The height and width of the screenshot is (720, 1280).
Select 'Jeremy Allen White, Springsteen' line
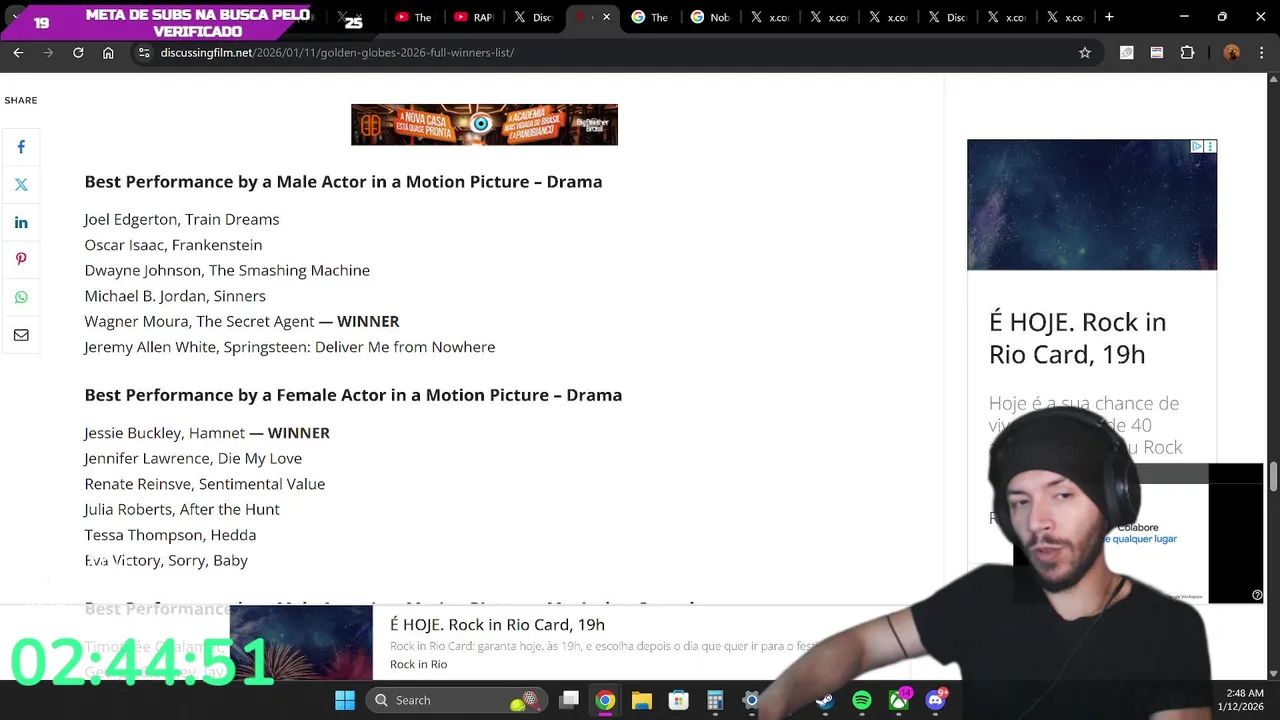click(290, 347)
